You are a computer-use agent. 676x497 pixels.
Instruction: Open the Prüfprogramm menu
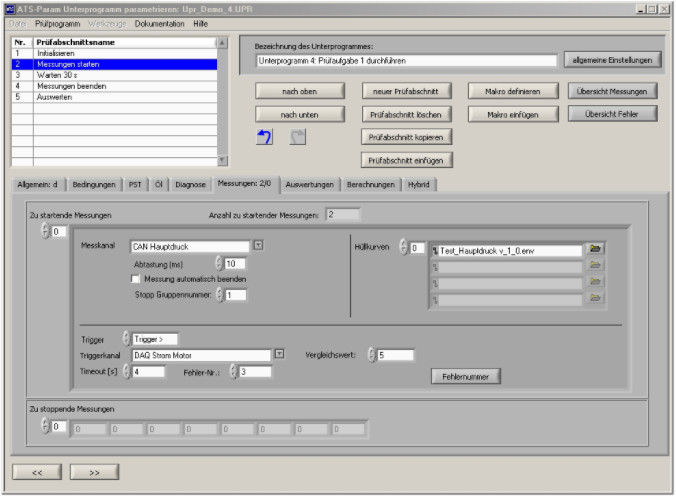coord(57,24)
